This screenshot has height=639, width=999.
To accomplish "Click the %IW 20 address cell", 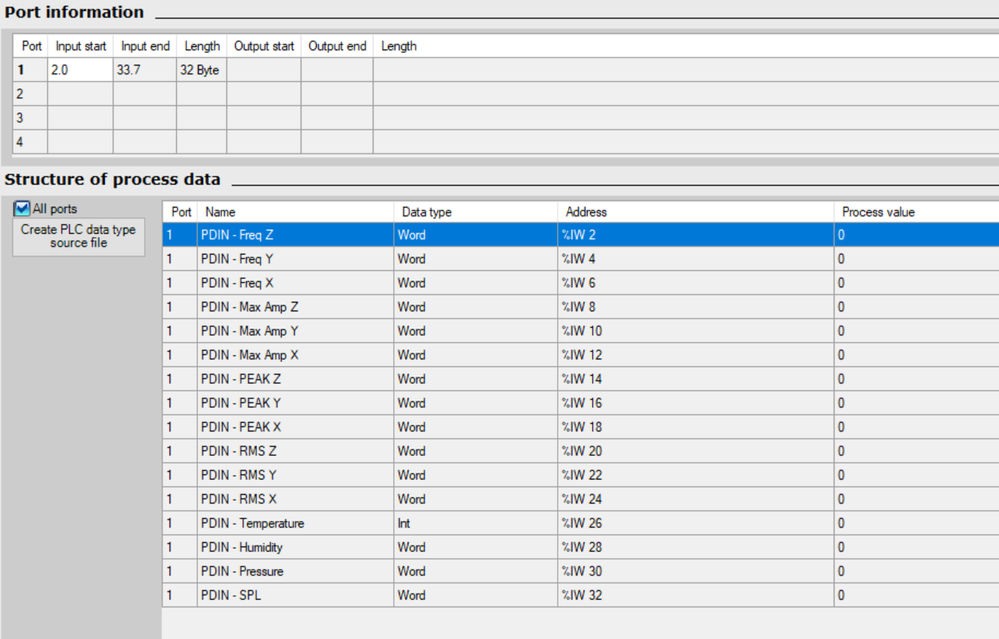I will coord(696,451).
